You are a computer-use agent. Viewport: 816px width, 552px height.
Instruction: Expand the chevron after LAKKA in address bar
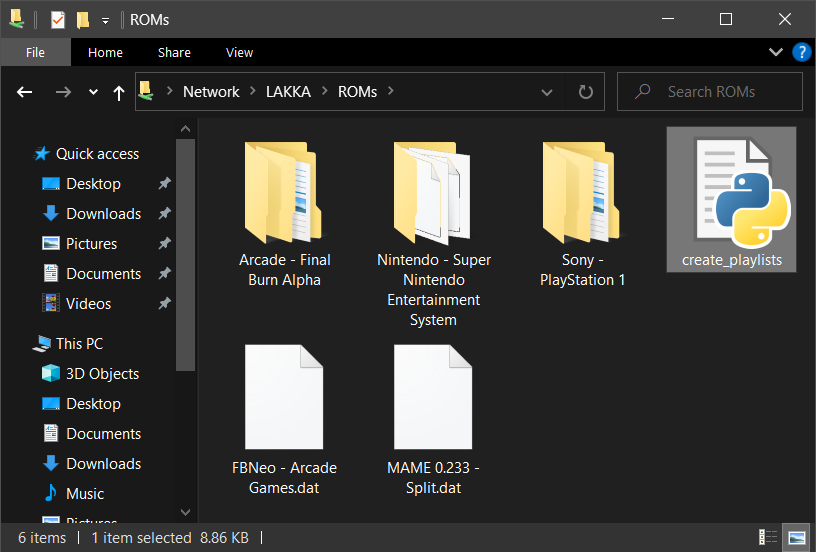[325, 91]
